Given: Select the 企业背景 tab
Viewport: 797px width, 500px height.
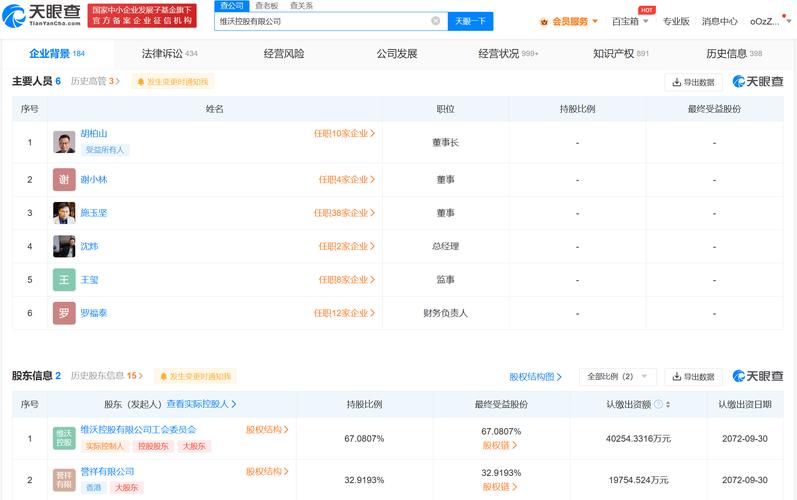Looking at the screenshot, I should [x=57, y=53].
